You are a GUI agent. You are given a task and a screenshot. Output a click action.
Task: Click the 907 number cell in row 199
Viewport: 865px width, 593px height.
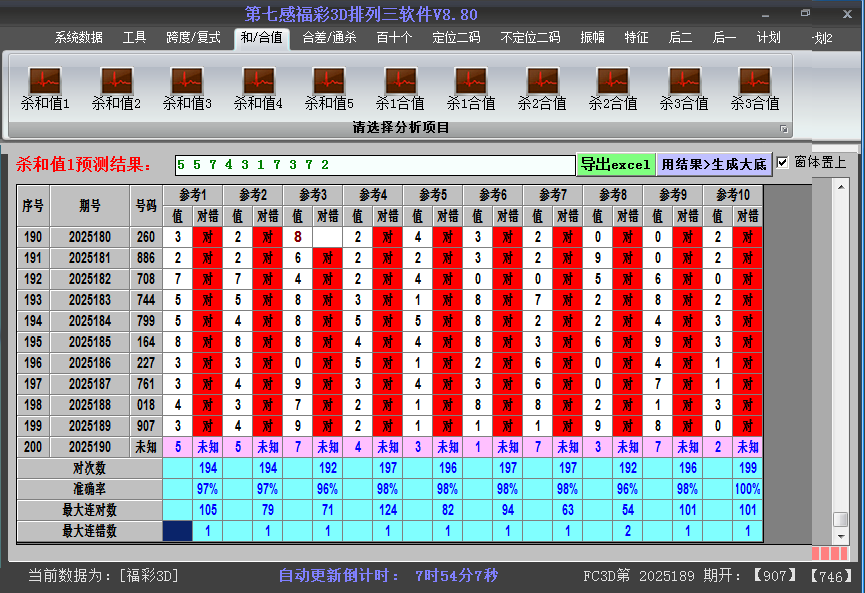[146, 426]
